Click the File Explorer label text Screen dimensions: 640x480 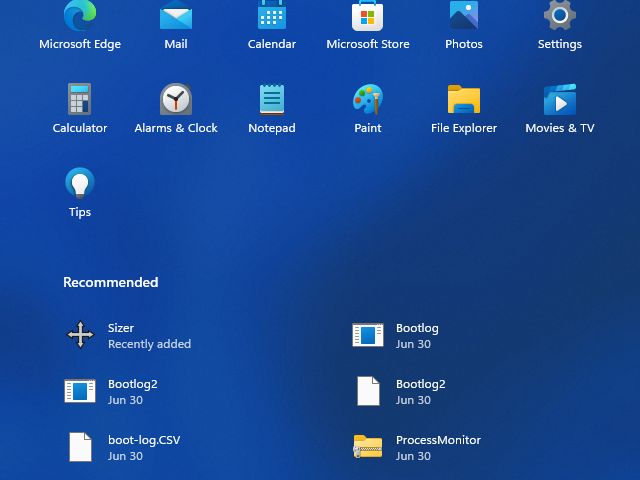click(464, 128)
